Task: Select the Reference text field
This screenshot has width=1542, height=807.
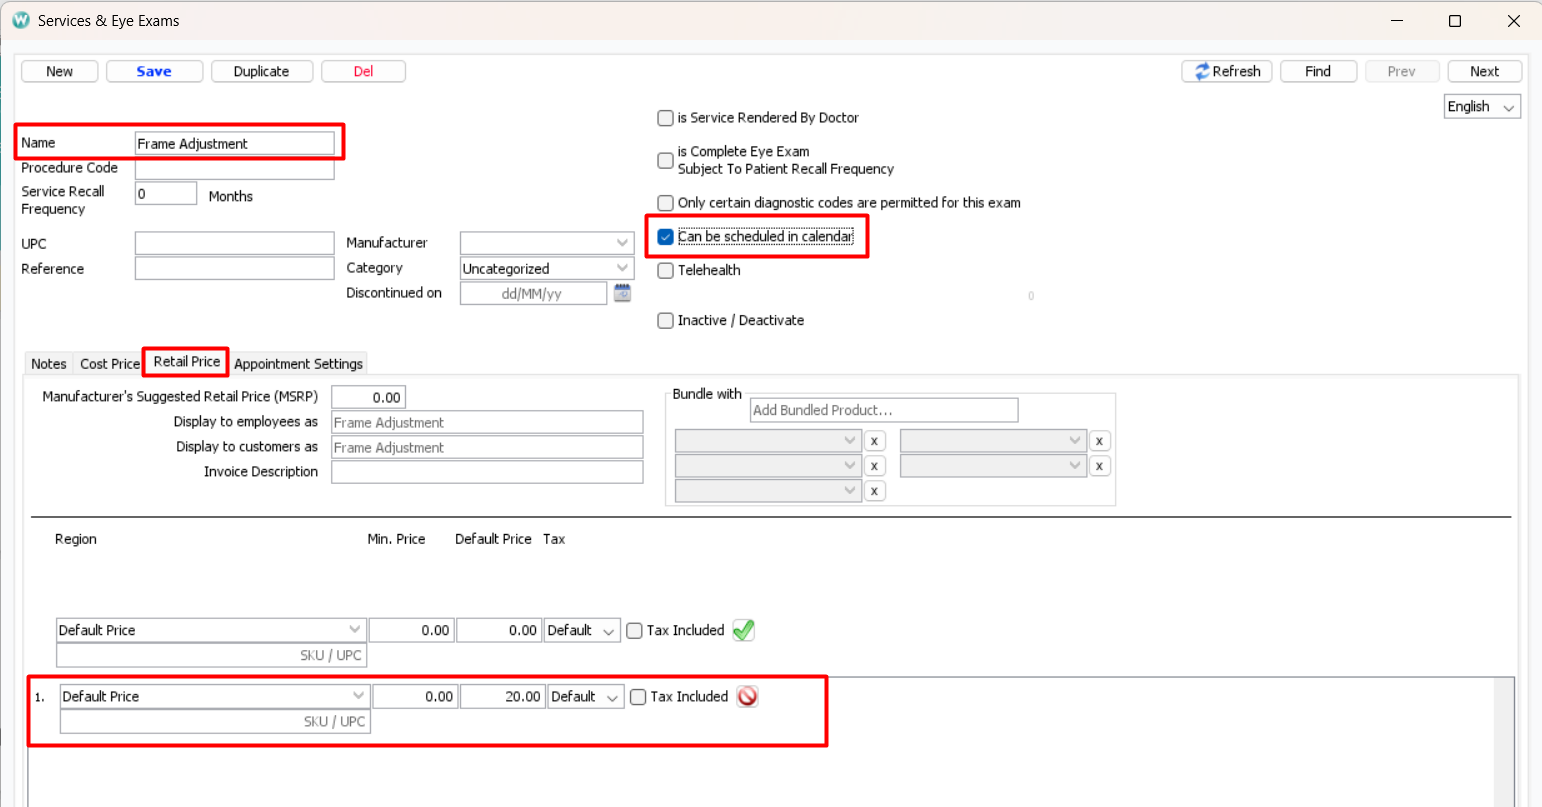Action: [x=235, y=268]
